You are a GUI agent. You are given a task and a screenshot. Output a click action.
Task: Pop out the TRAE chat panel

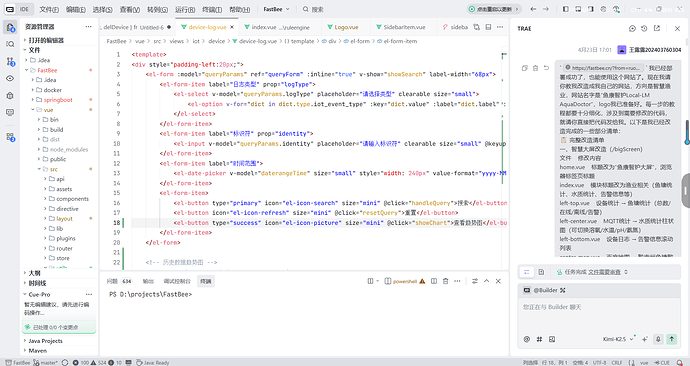pos(657,28)
